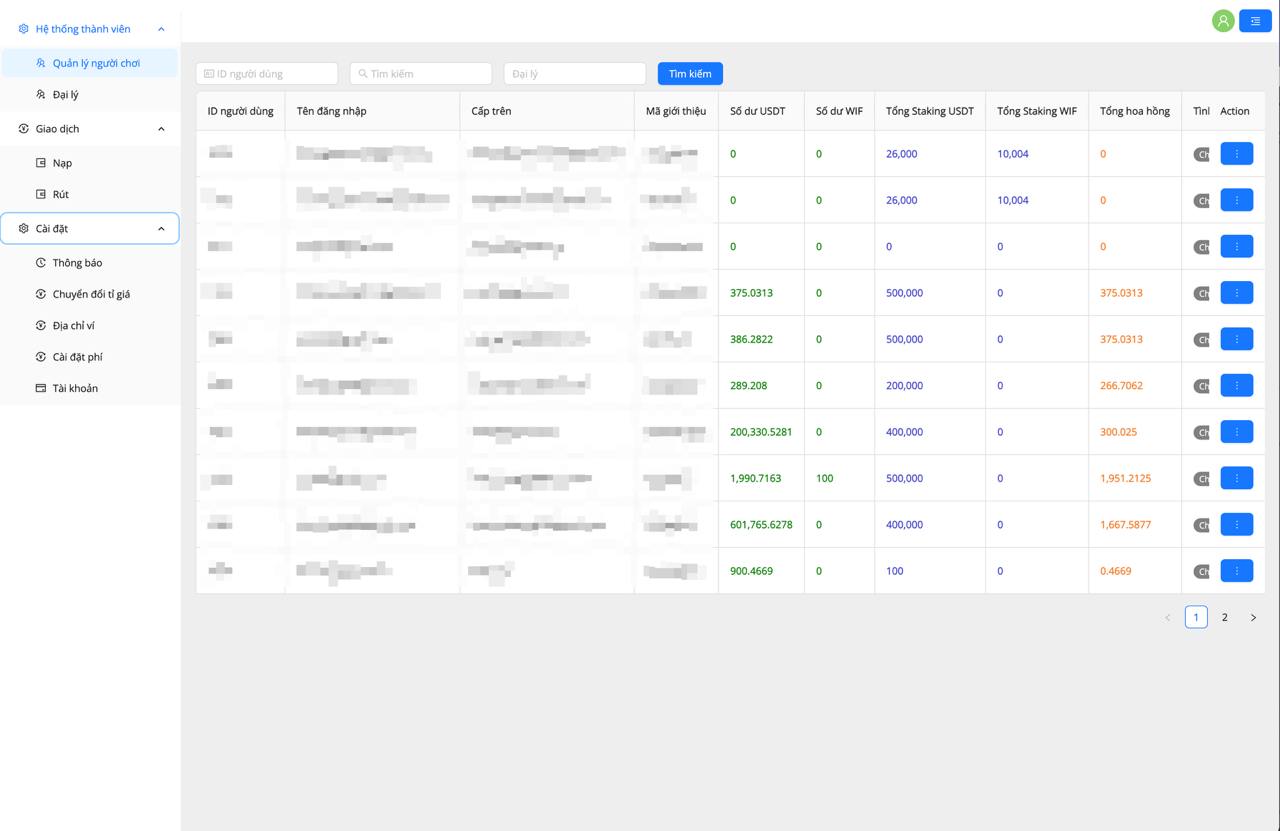1280x831 pixels.
Task: Click the clock icon next to Thông báo
Action: pos(41,263)
